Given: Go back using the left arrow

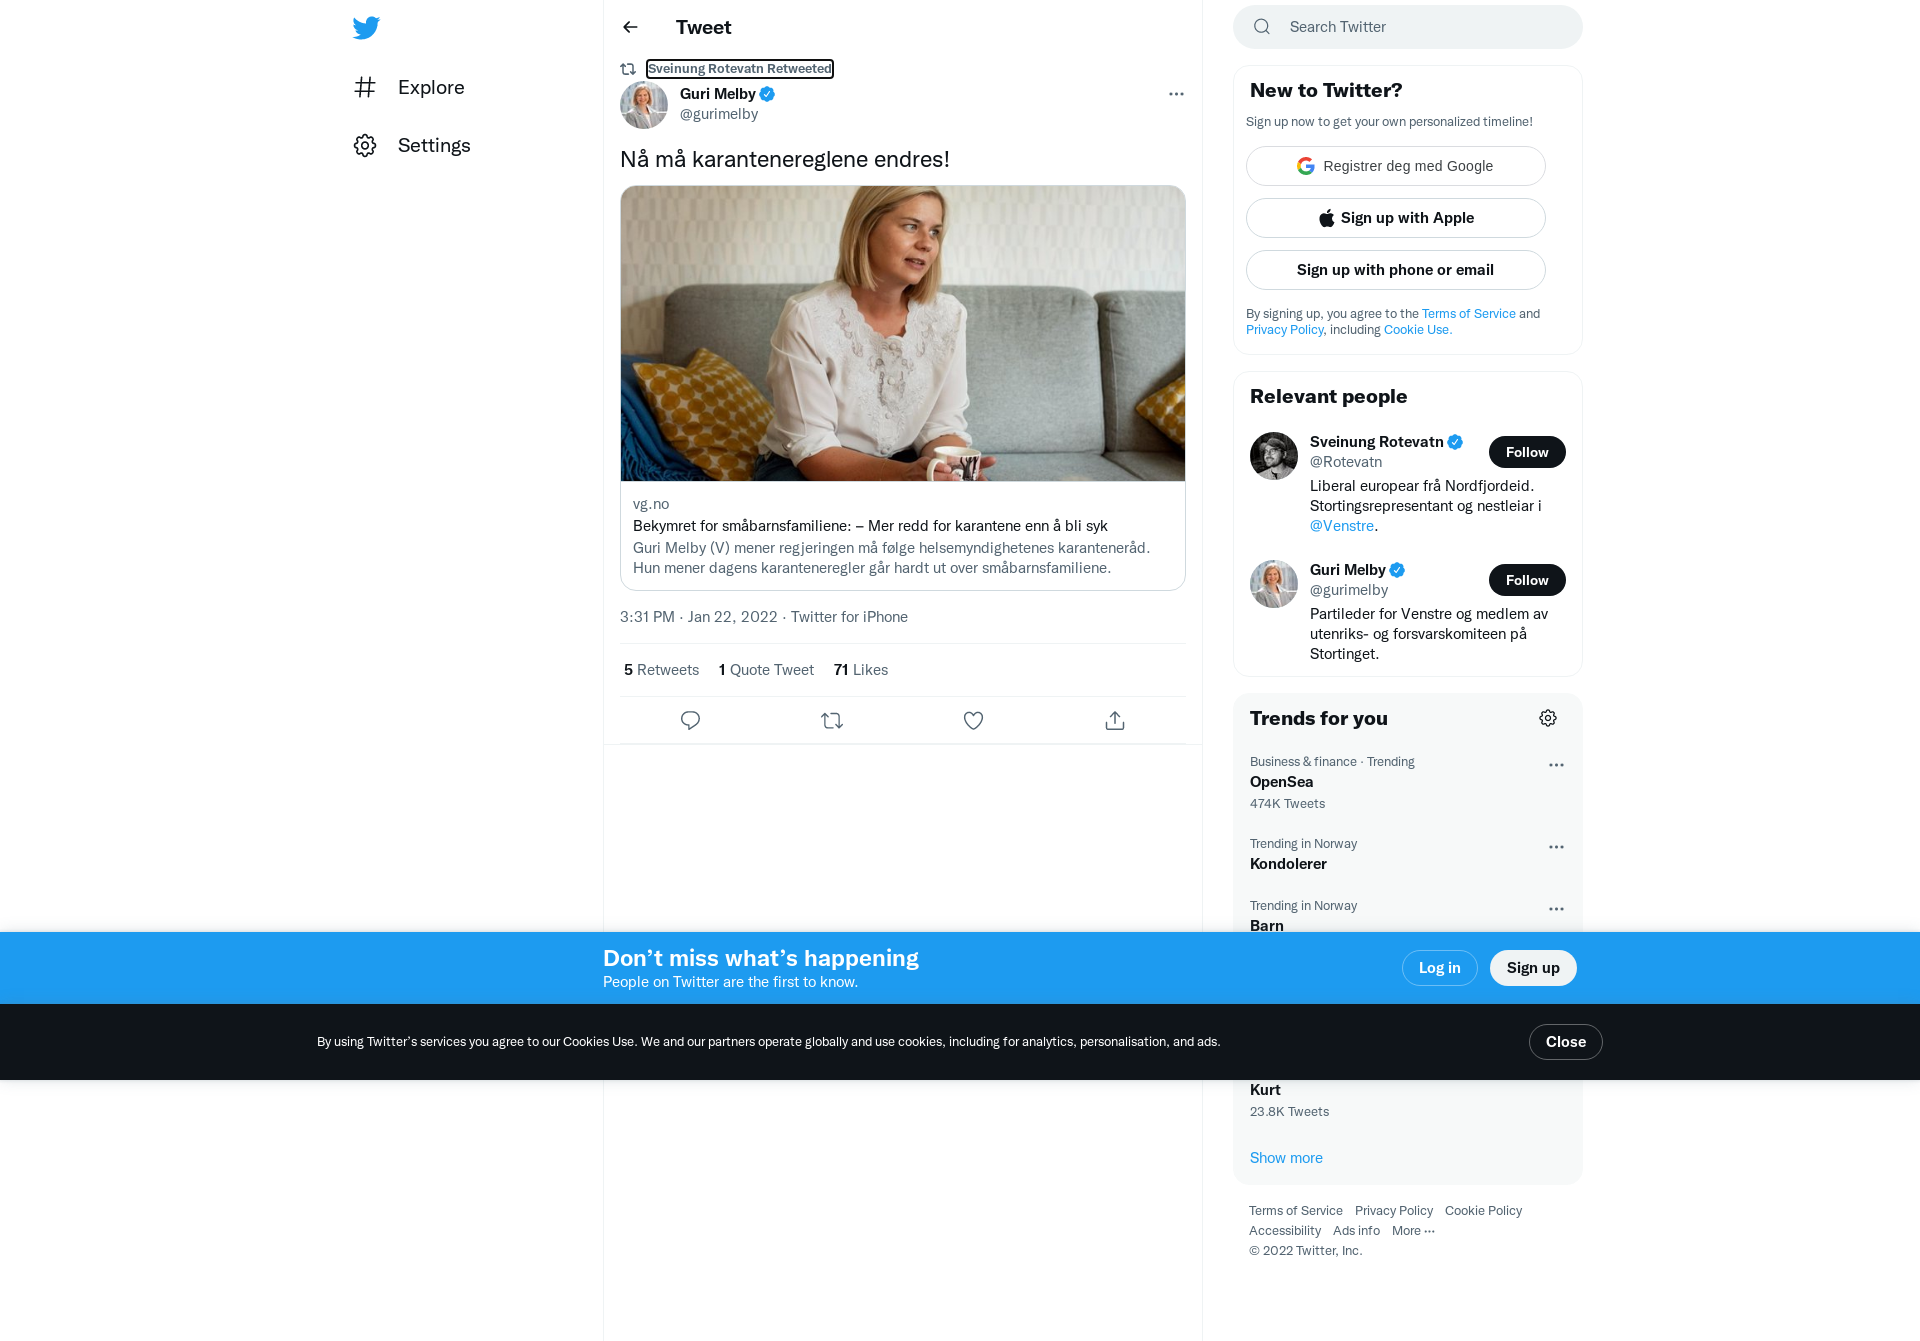Looking at the screenshot, I should point(630,27).
